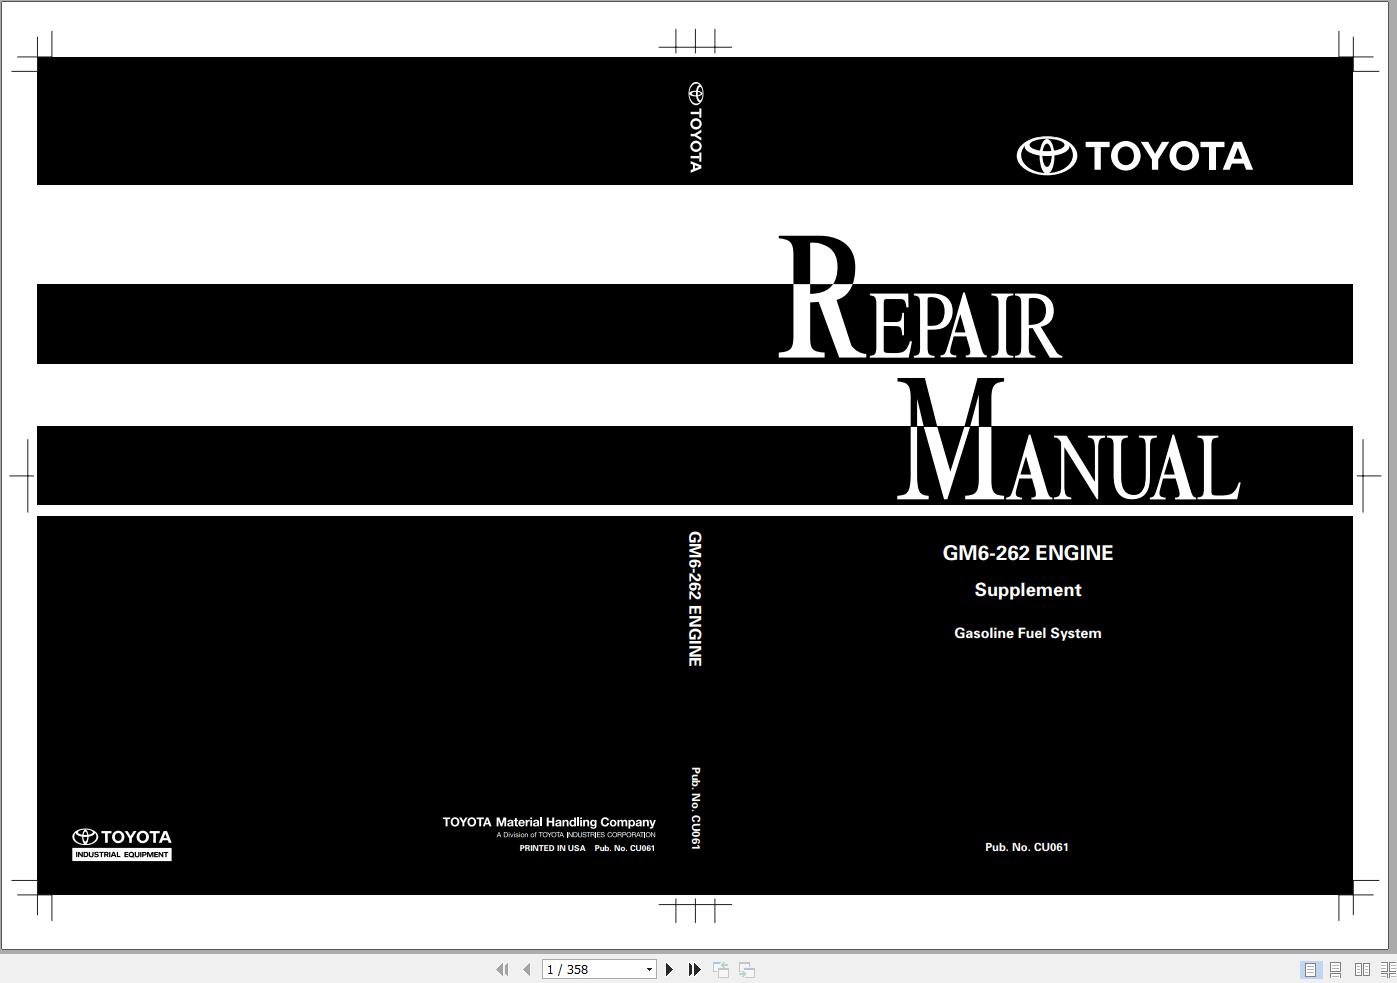Click the vertical Pub. No. CU061 spine text
The image size is (1397, 983).
coord(696,809)
